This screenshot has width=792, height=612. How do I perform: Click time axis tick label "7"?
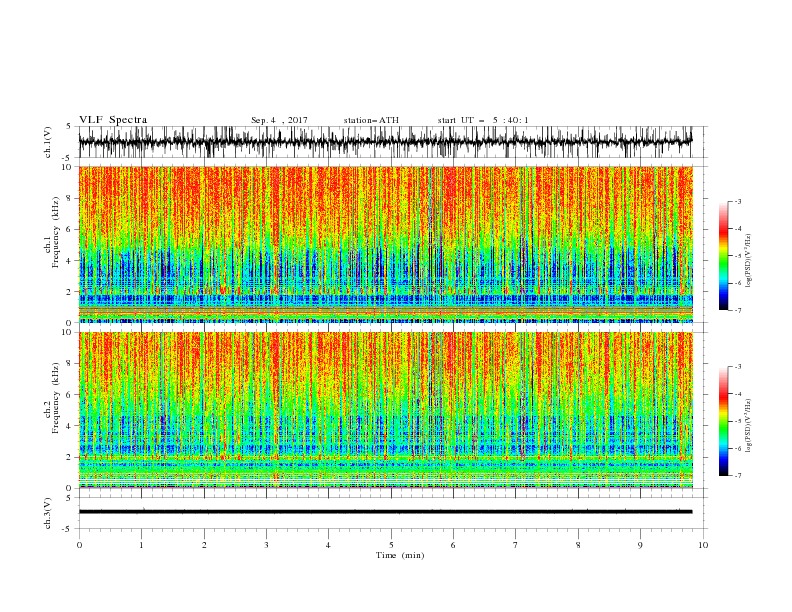click(516, 545)
